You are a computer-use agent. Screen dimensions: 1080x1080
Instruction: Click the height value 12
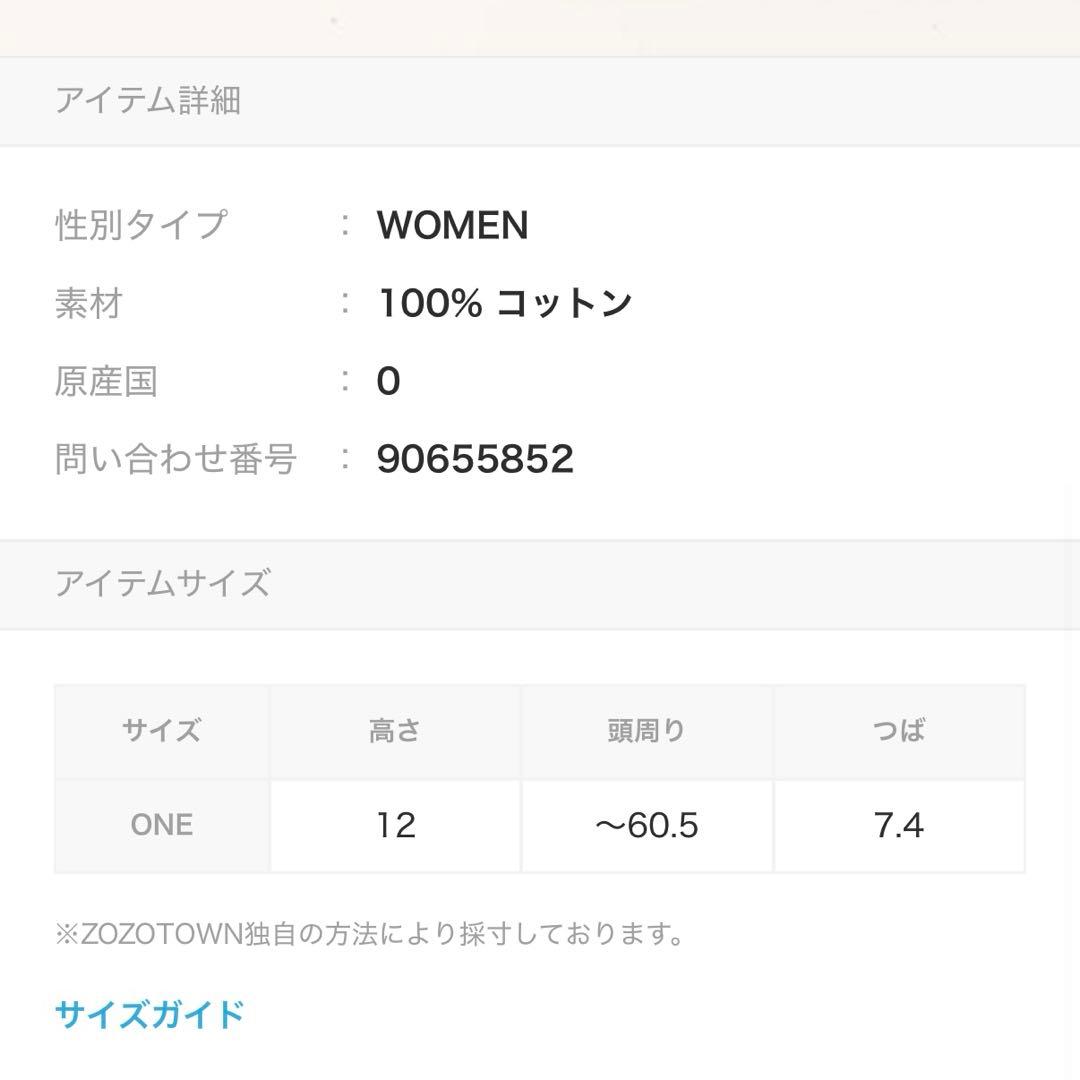[x=395, y=824]
